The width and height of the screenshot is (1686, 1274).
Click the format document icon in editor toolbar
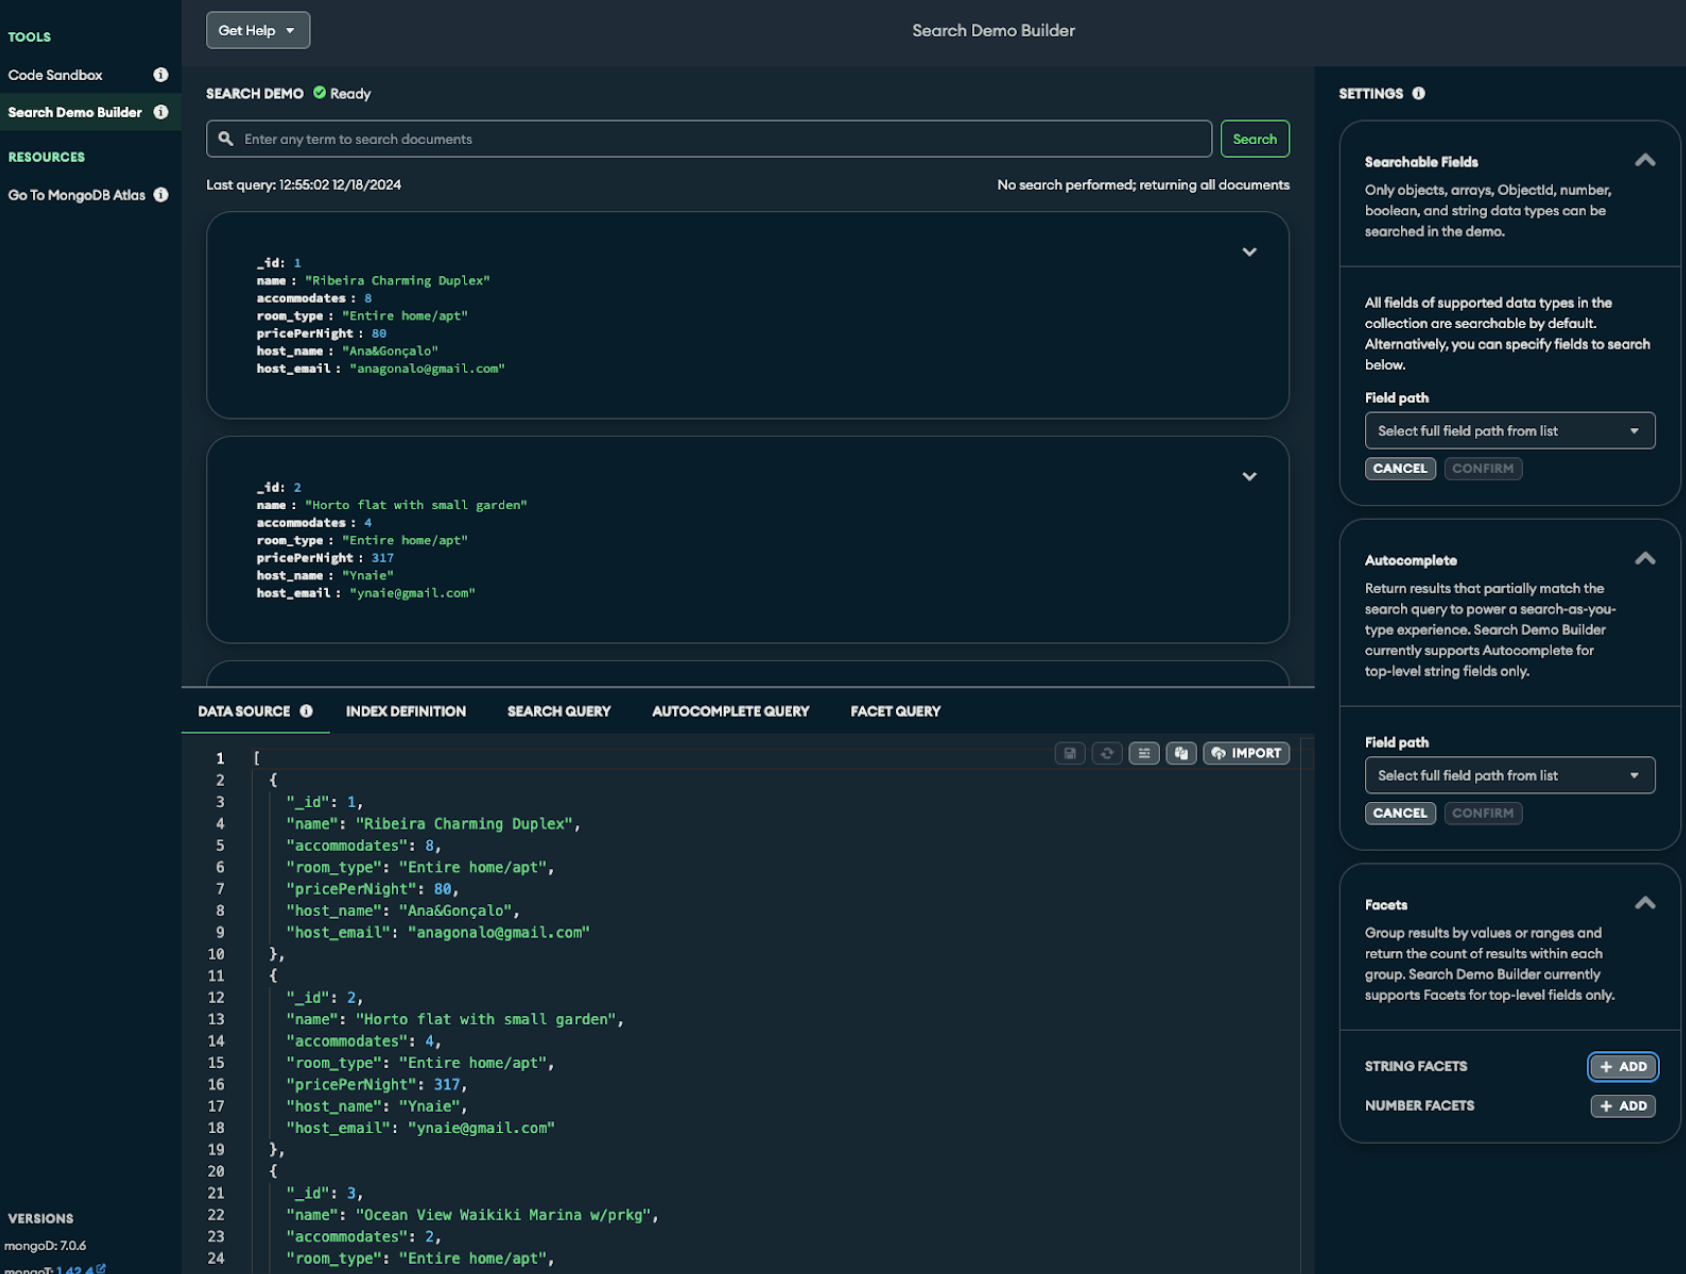pyautogui.click(x=1143, y=753)
